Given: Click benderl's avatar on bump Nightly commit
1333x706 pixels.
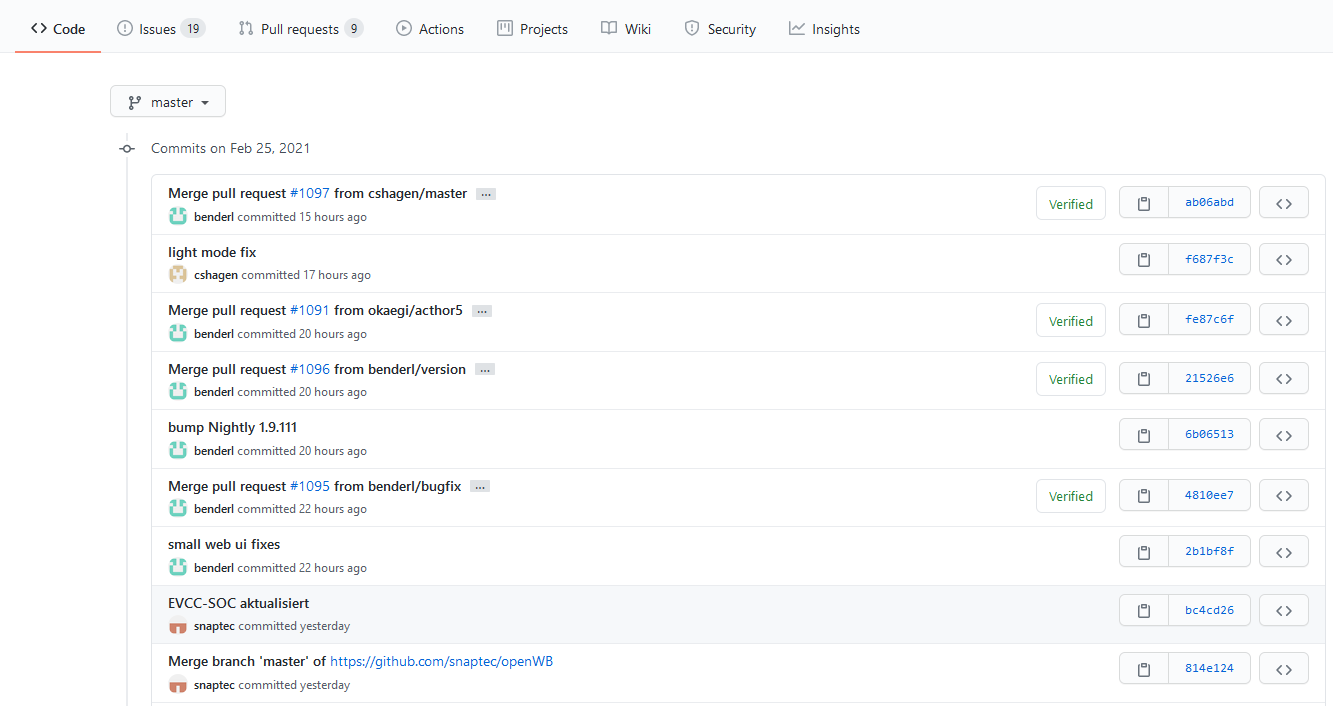Looking at the screenshot, I should (x=178, y=451).
